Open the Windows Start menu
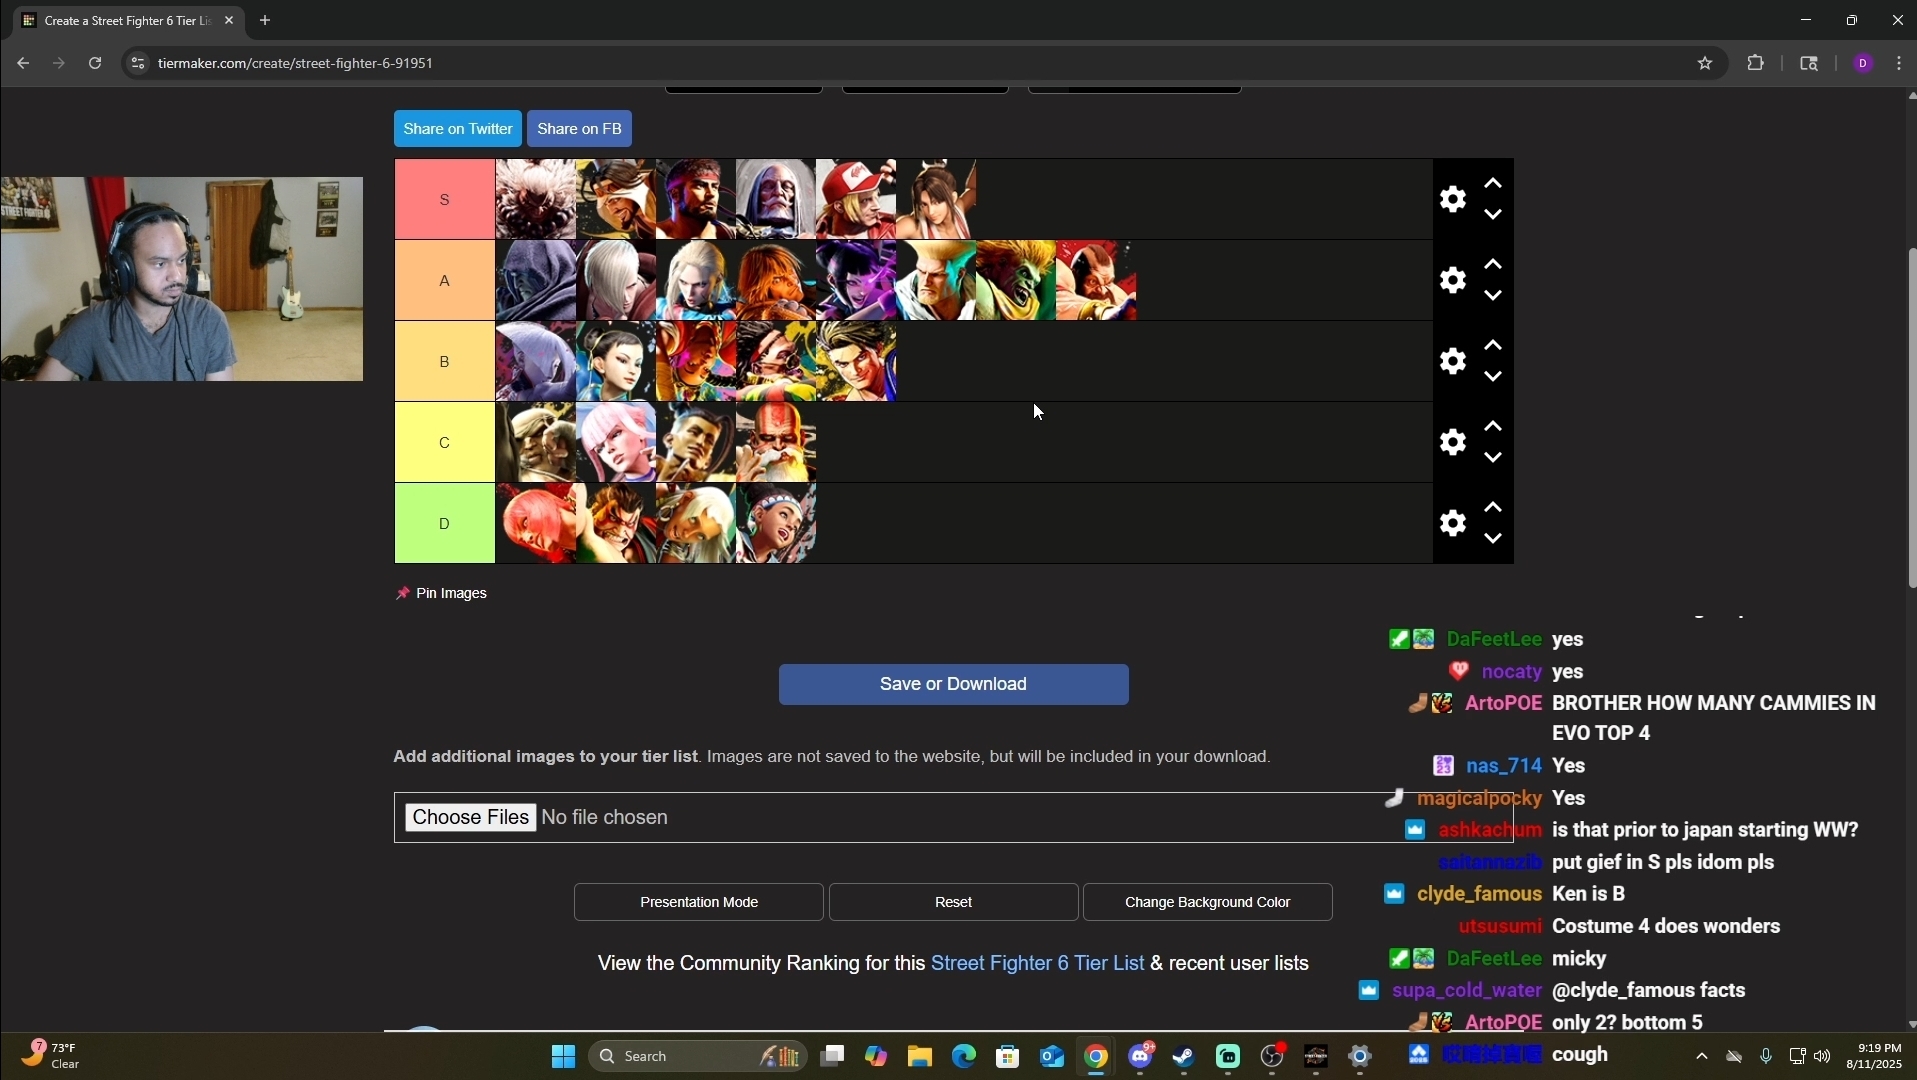 [564, 1056]
